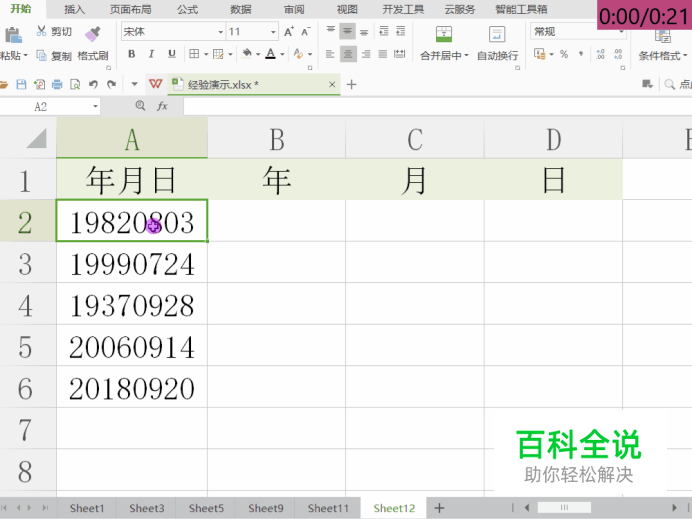The image size is (692, 519).
Task: Align text left
Action: tap(330, 54)
